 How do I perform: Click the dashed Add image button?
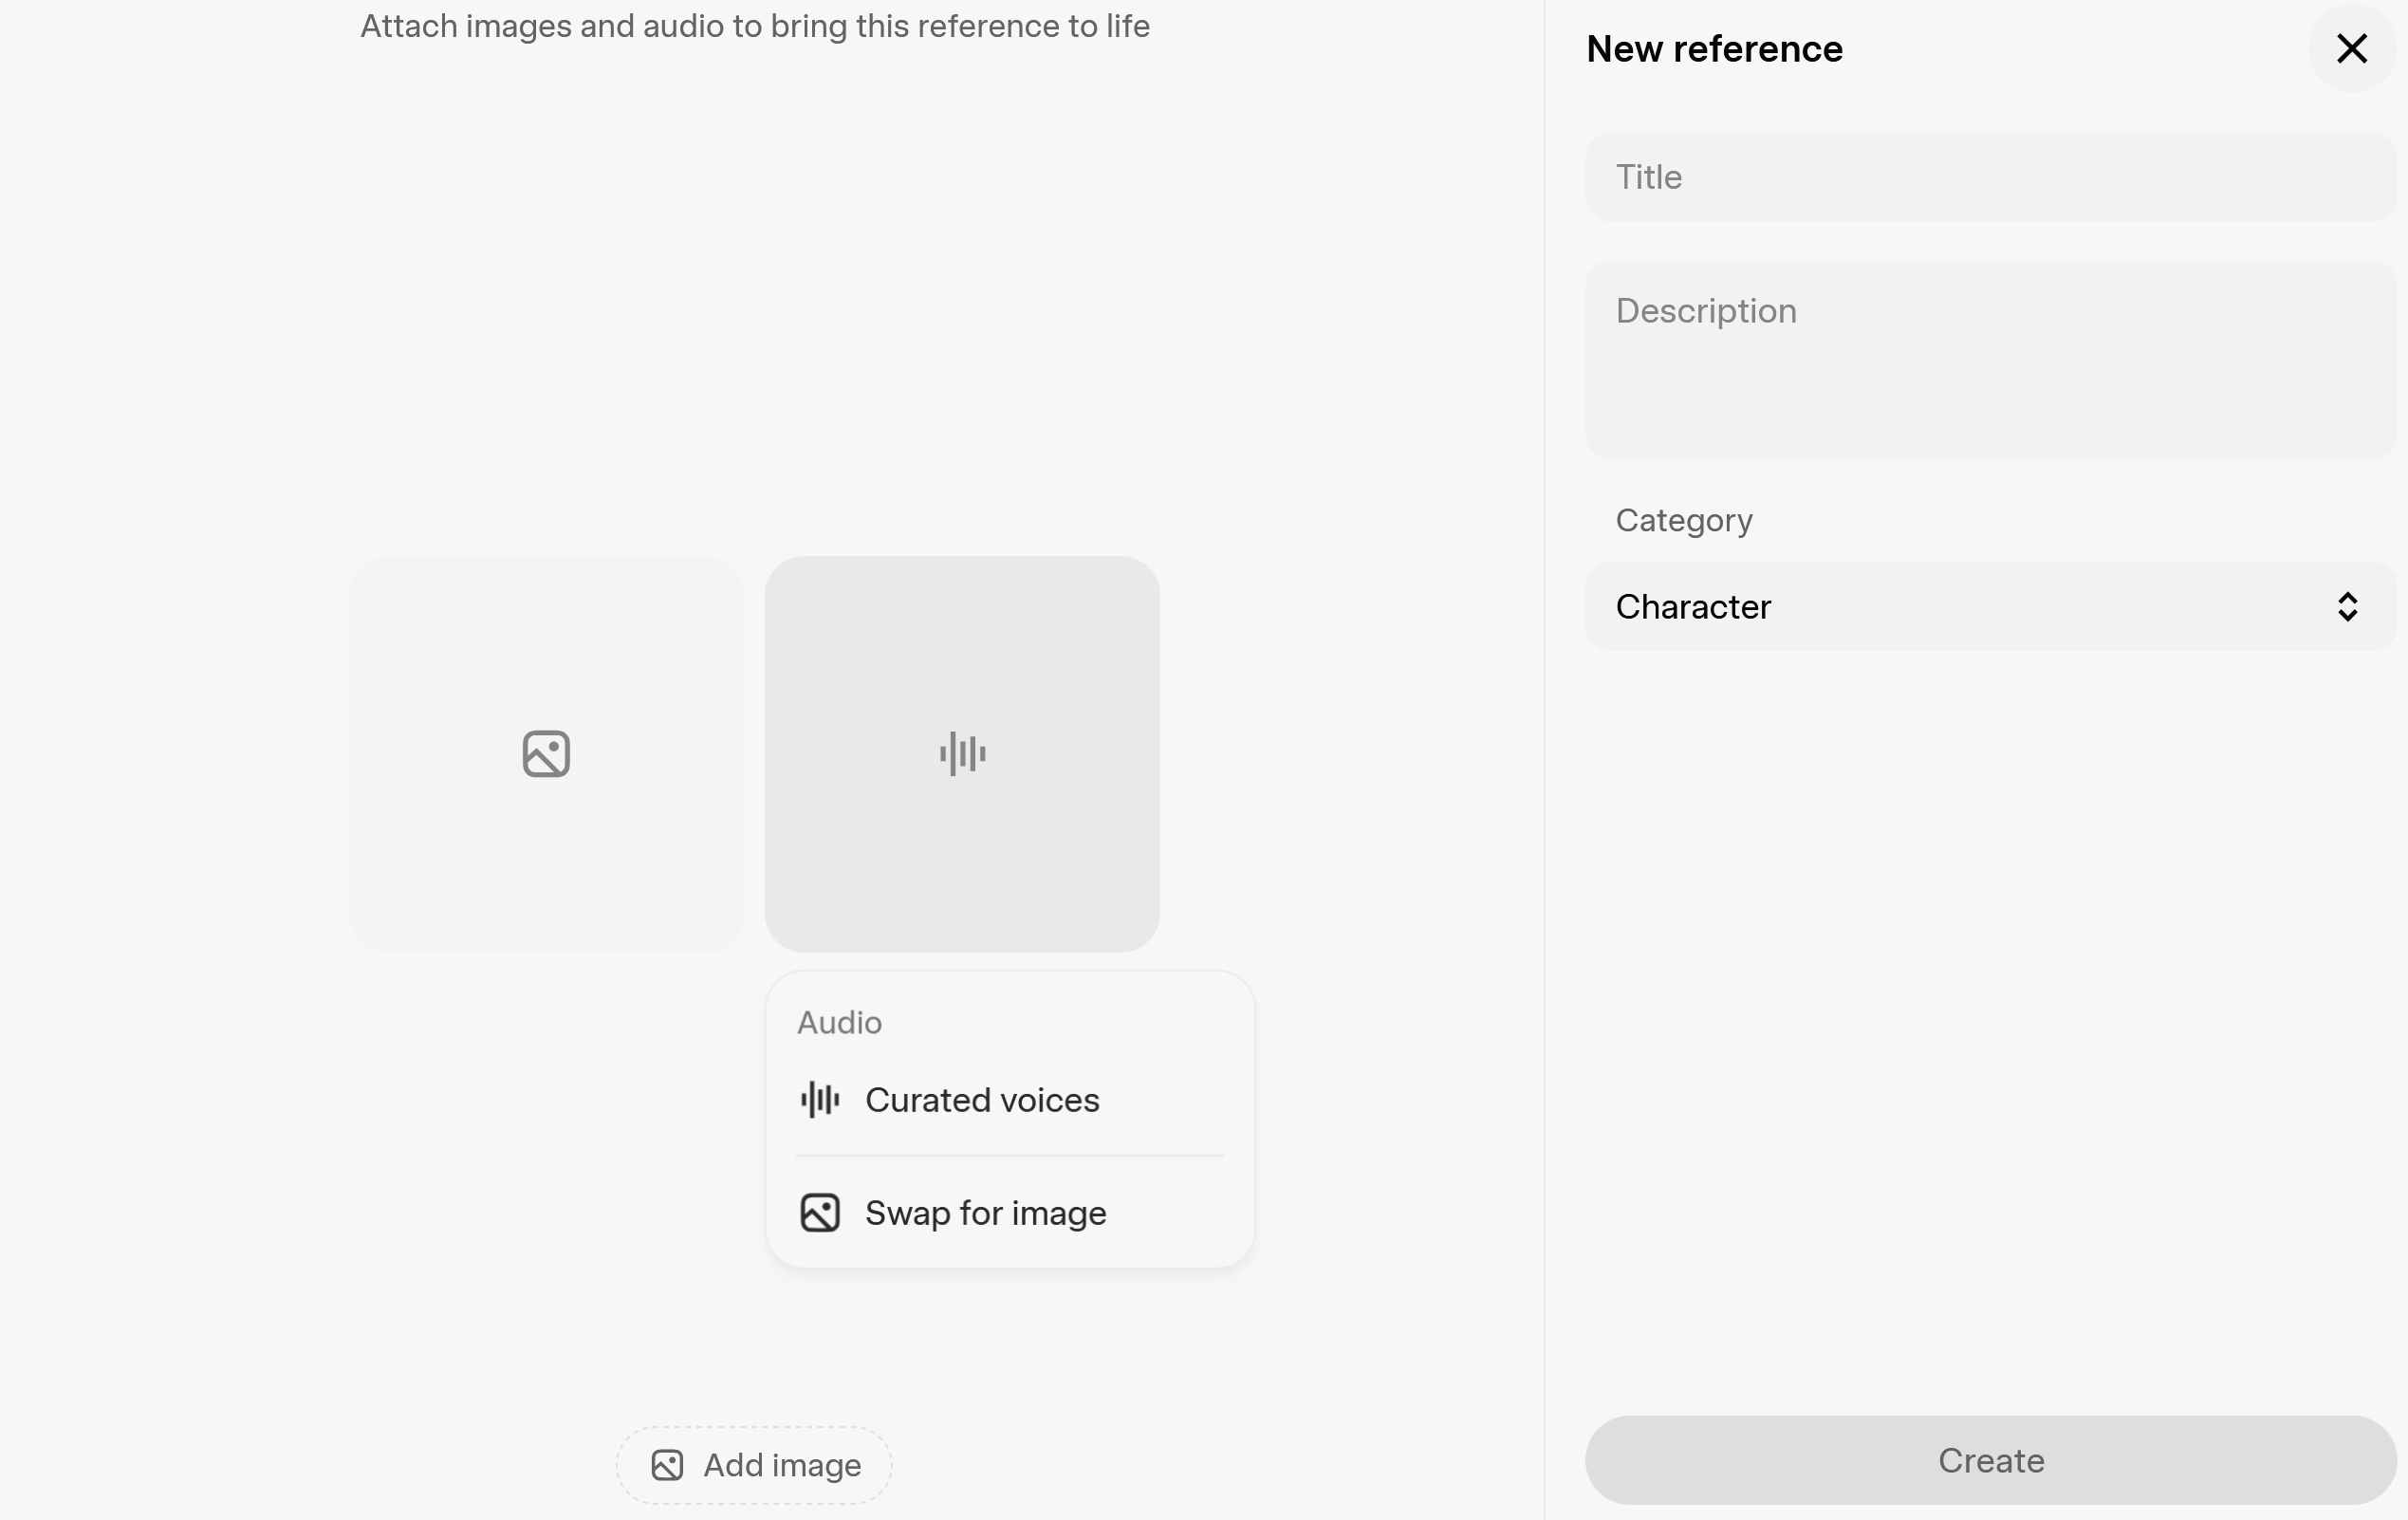pos(754,1465)
